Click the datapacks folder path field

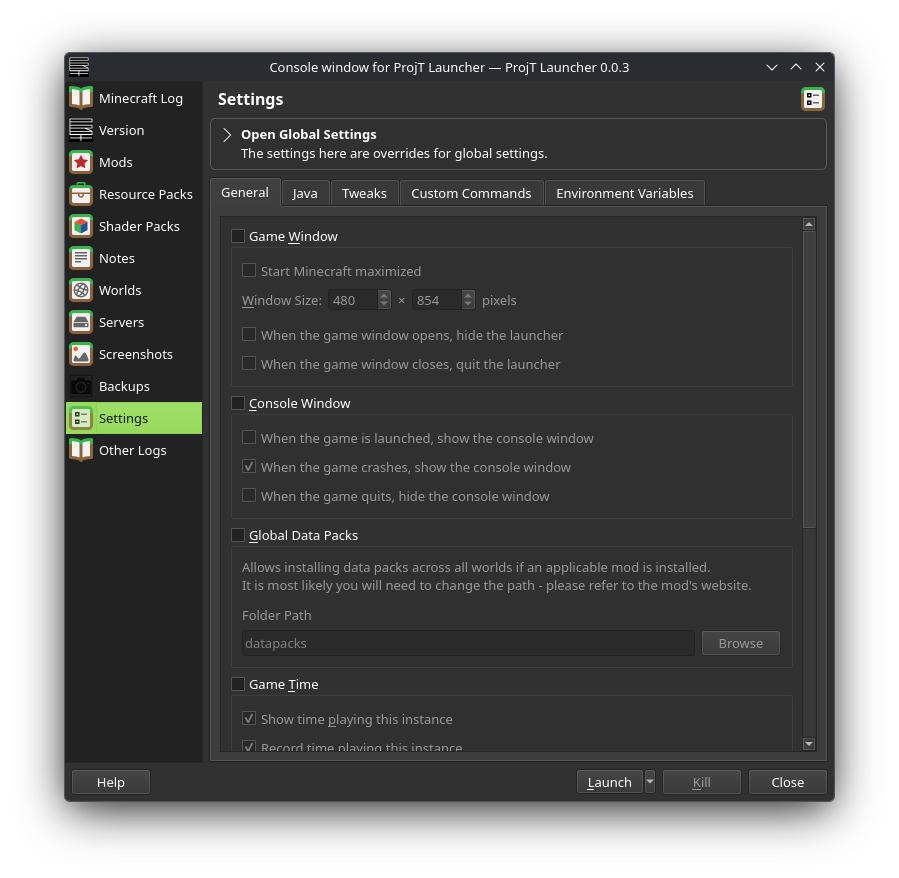(x=465, y=643)
